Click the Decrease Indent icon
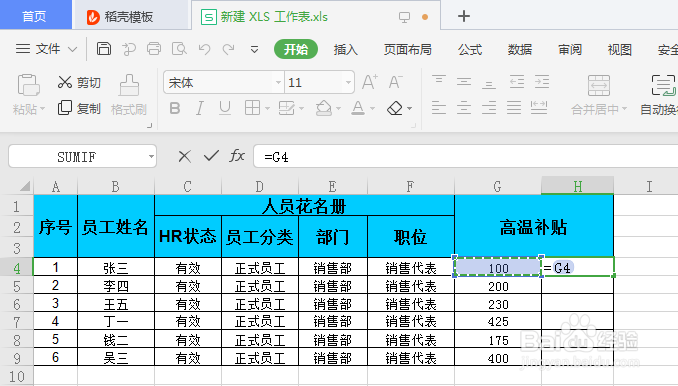The width and height of the screenshot is (678, 386). [x=516, y=82]
